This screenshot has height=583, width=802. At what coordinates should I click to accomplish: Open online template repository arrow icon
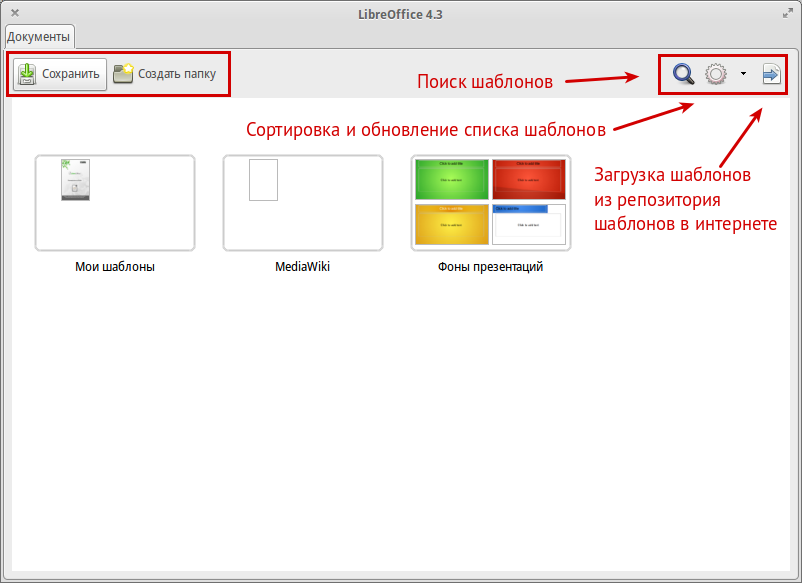(771, 74)
